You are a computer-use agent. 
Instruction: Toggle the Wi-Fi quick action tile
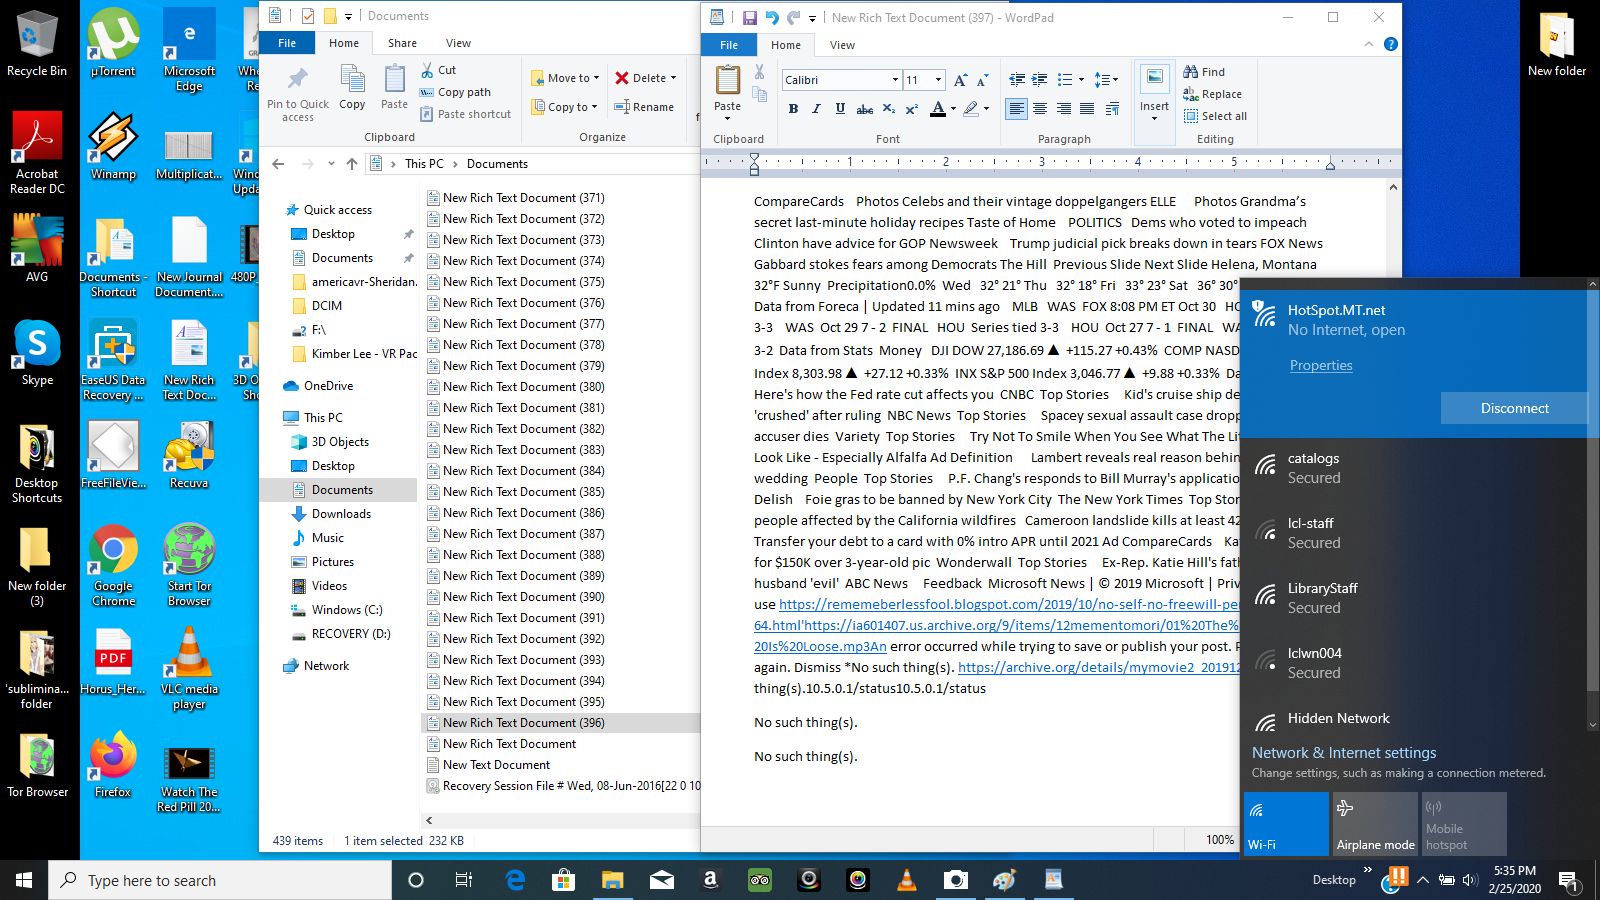point(1286,823)
